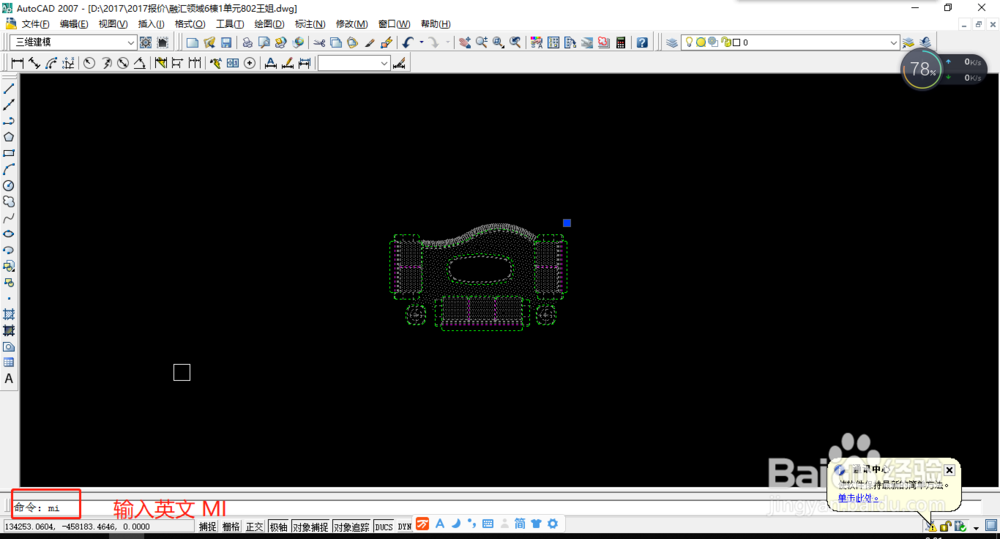
Task: Open the QuickCalc calculator icon
Action: click(620, 43)
